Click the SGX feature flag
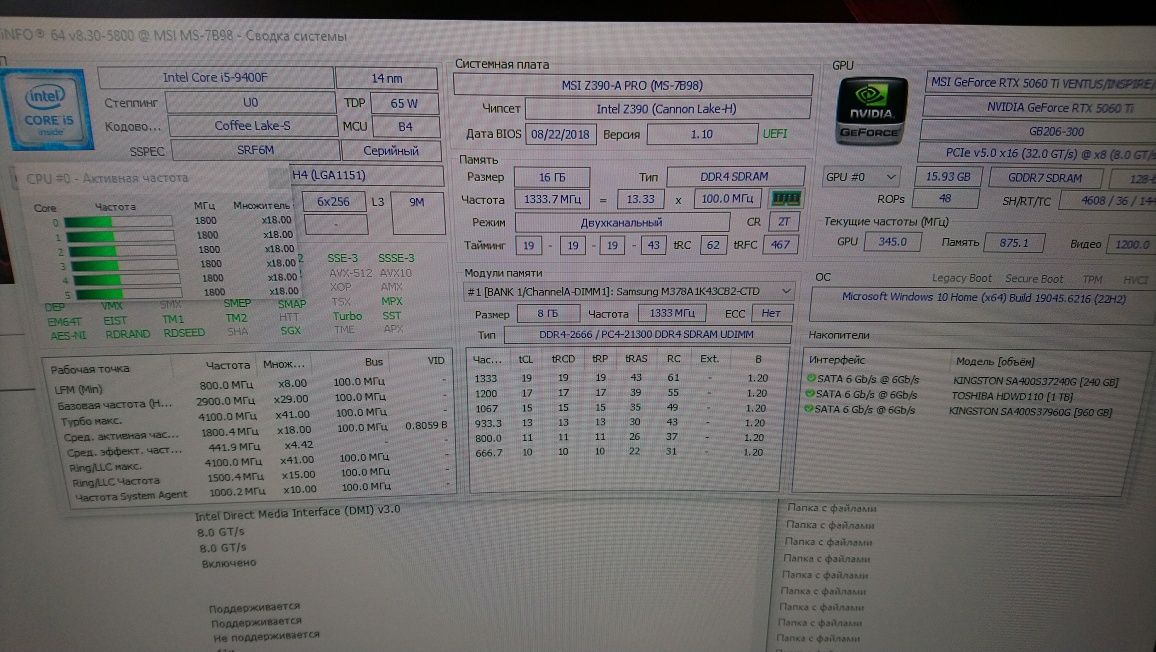The height and width of the screenshot is (652, 1156). tap(290, 330)
